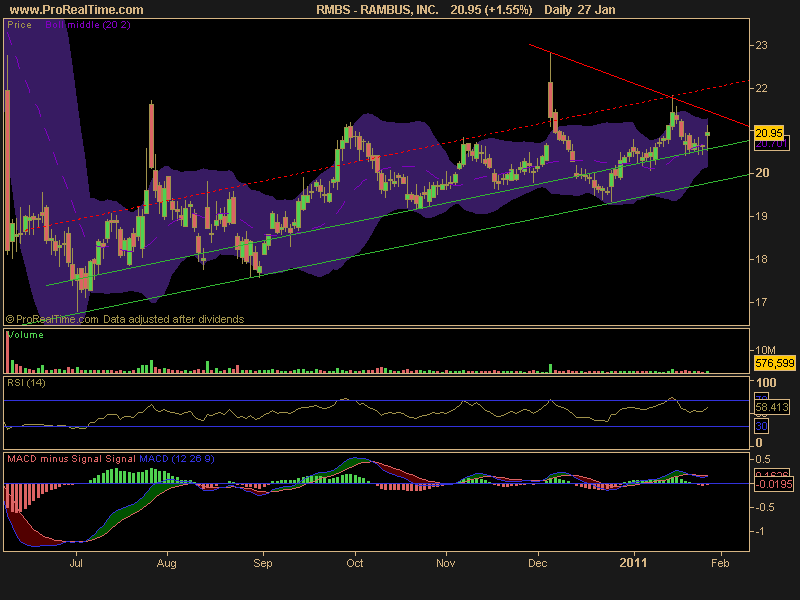
Task: Click the RSI (14) panel label
Action: [26, 383]
